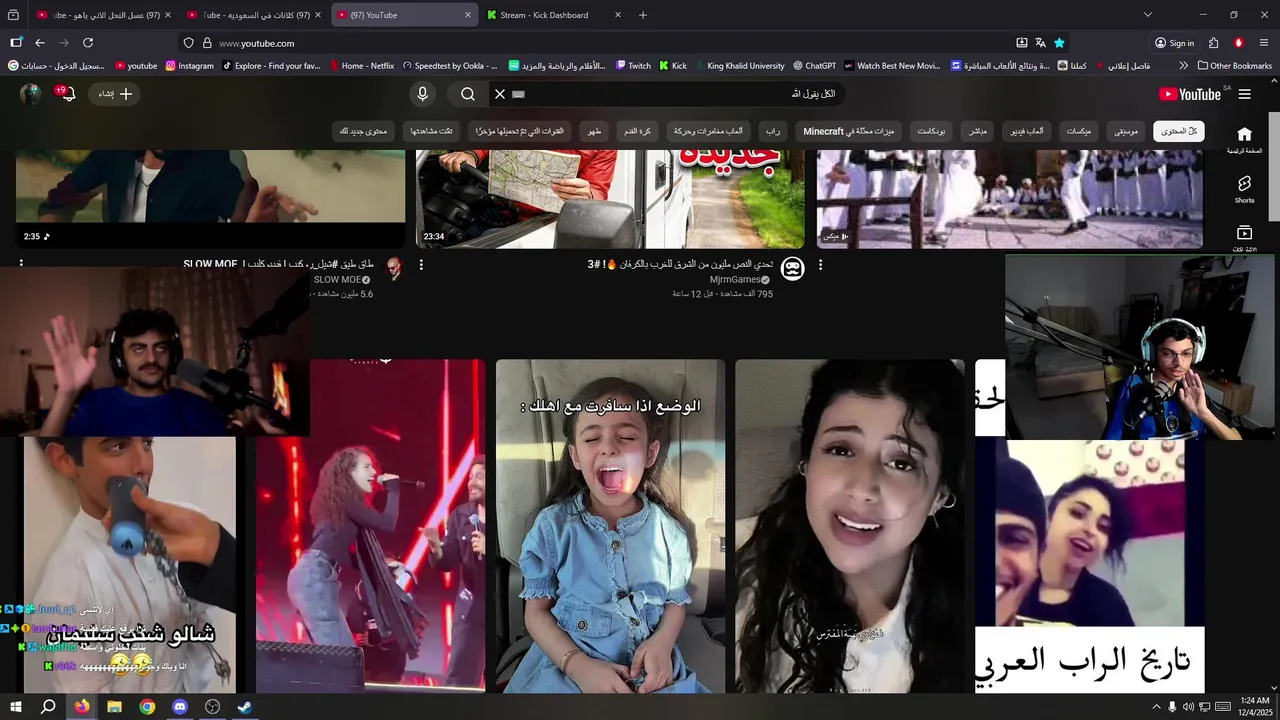Open the YouTube hamburger guide menu

tap(1245, 94)
